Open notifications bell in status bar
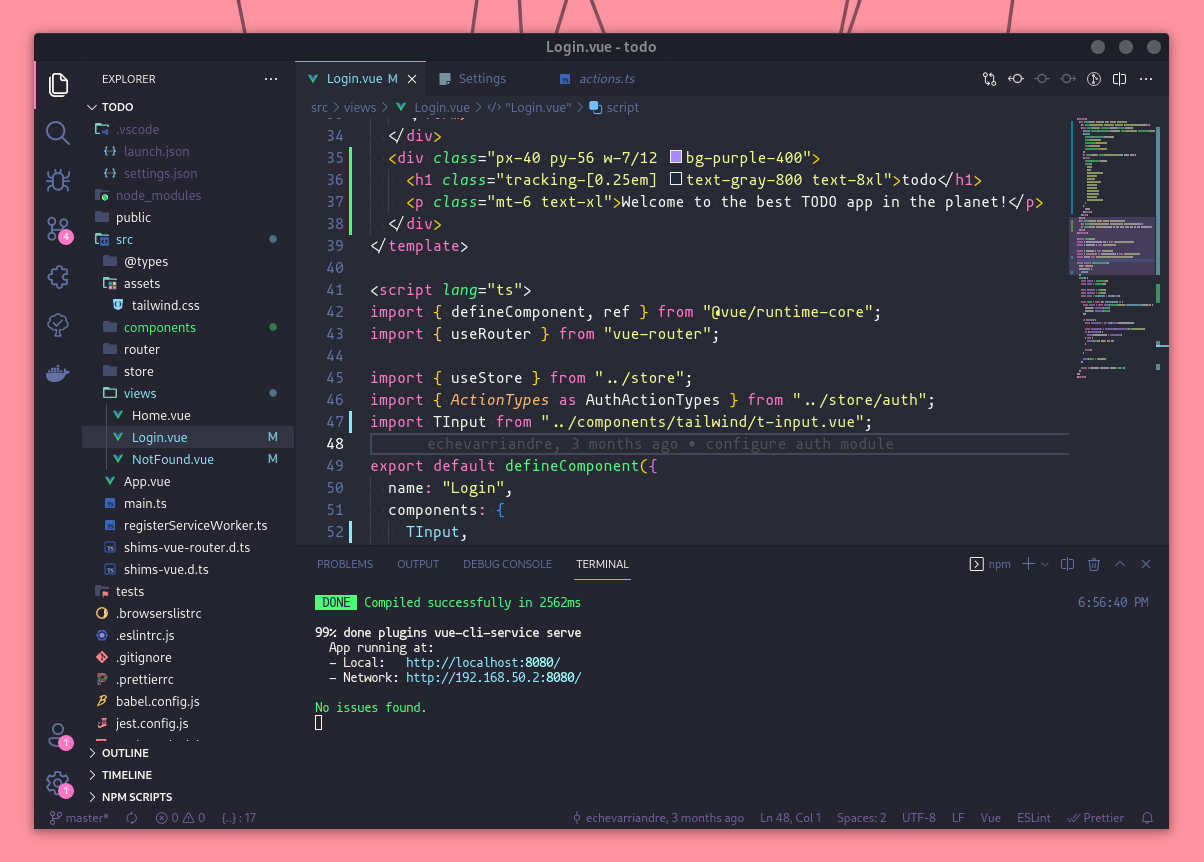This screenshot has width=1204, height=862. click(x=1147, y=818)
